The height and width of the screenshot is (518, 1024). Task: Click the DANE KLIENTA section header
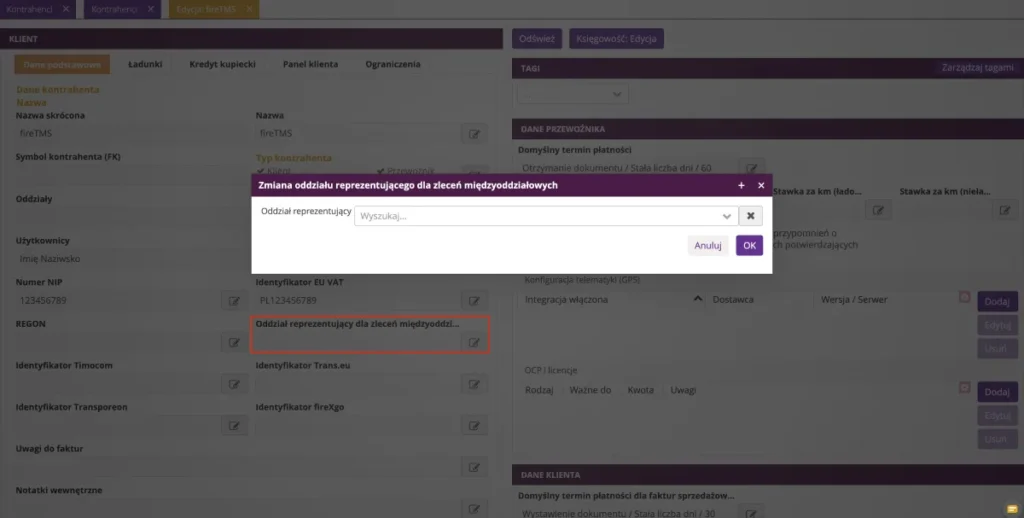(768, 475)
